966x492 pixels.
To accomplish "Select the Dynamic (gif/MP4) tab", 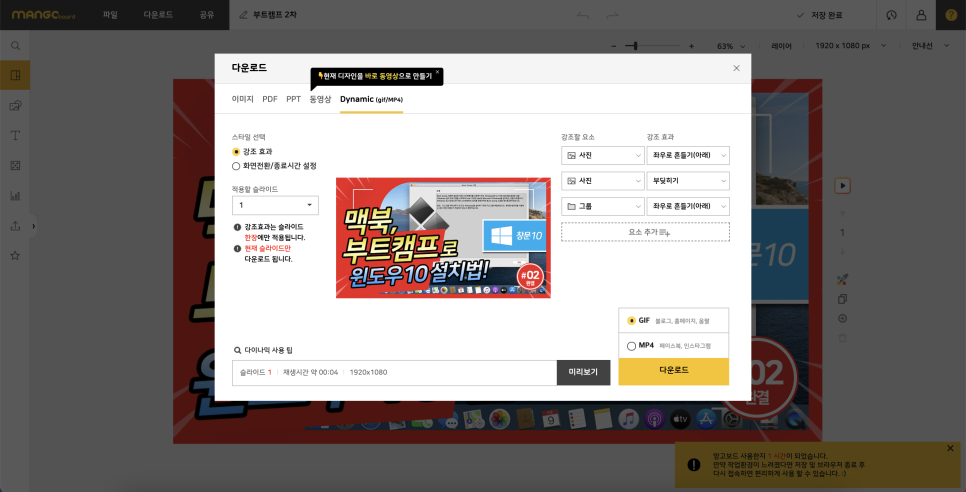I will pyautogui.click(x=371, y=99).
